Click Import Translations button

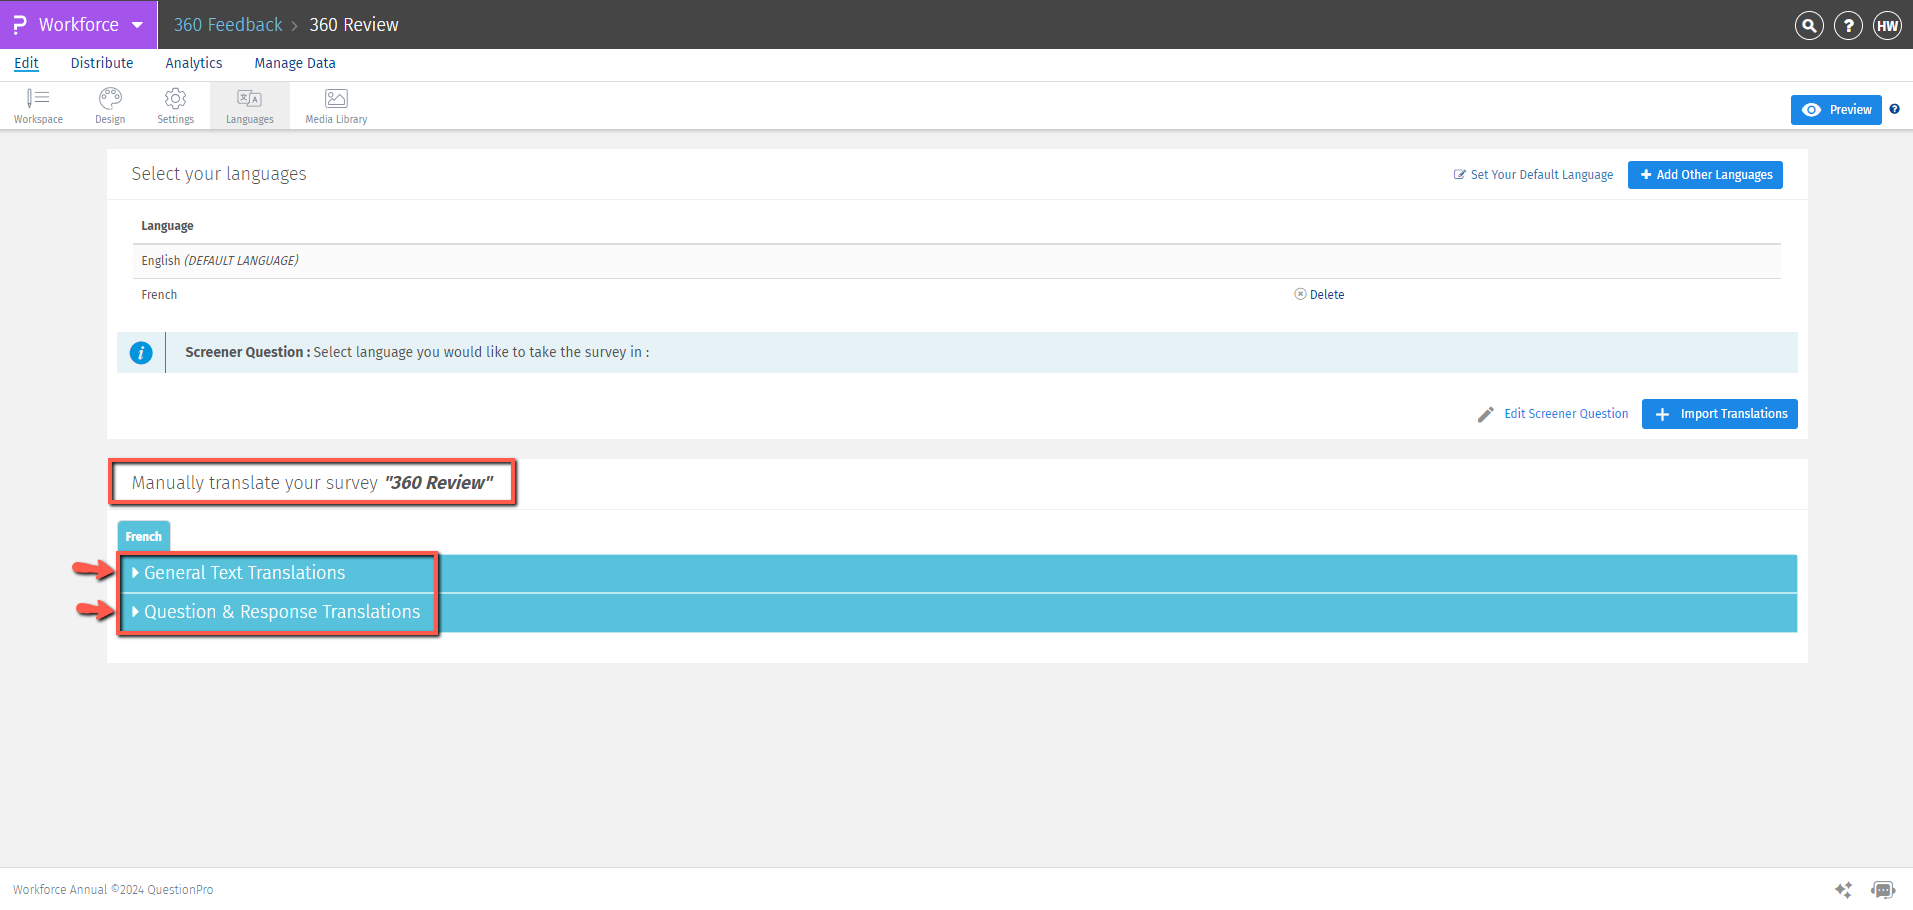click(1720, 414)
